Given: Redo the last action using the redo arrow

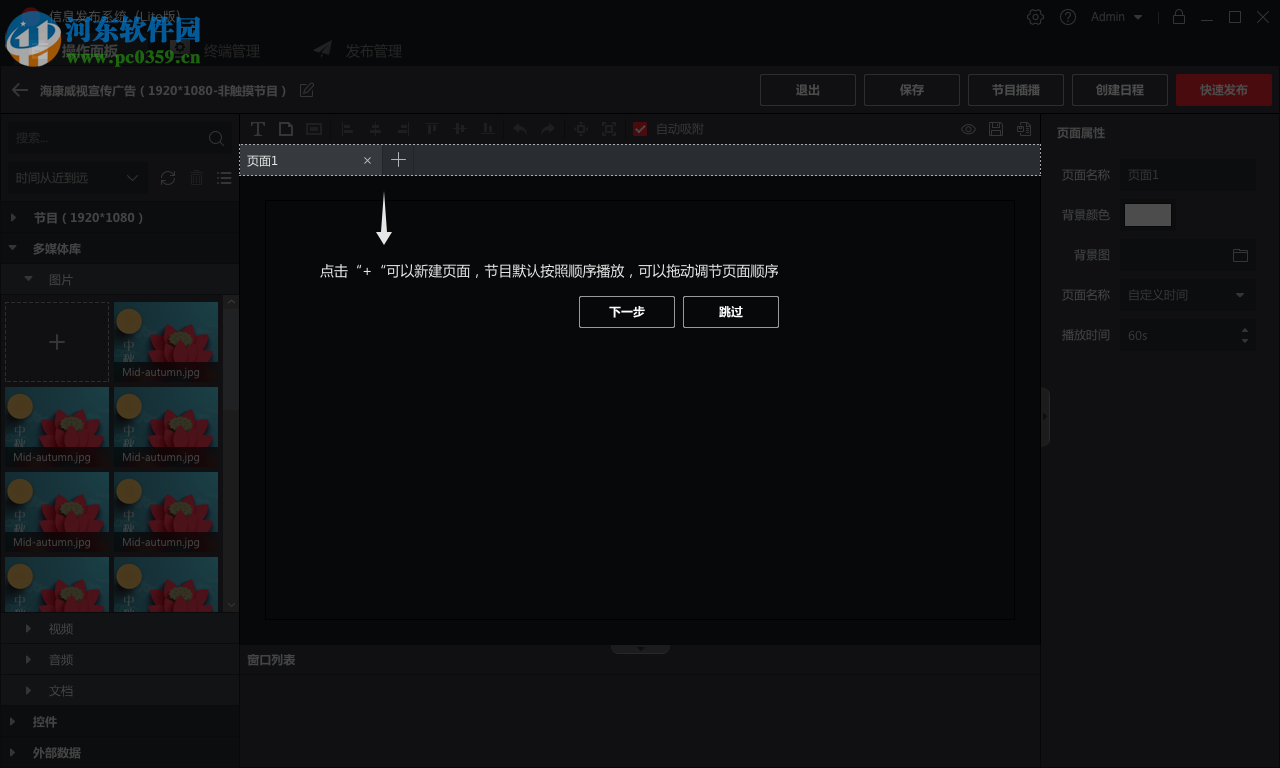Looking at the screenshot, I should [547, 129].
